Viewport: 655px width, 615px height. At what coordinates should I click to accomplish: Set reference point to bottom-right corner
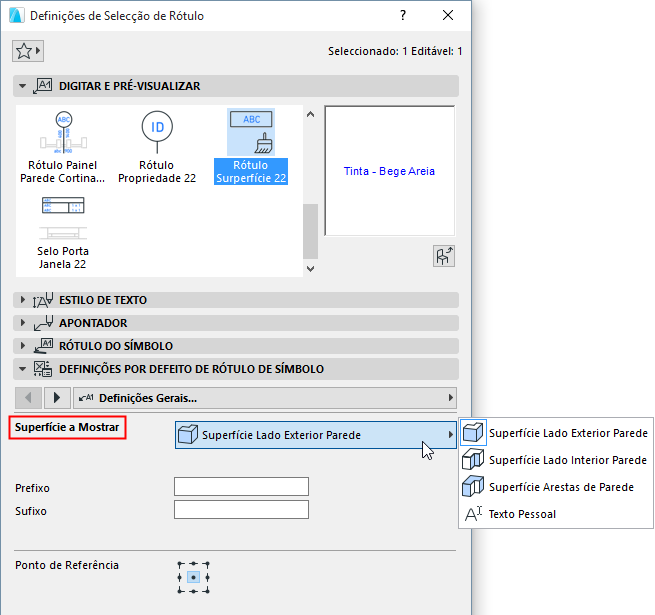207,591
